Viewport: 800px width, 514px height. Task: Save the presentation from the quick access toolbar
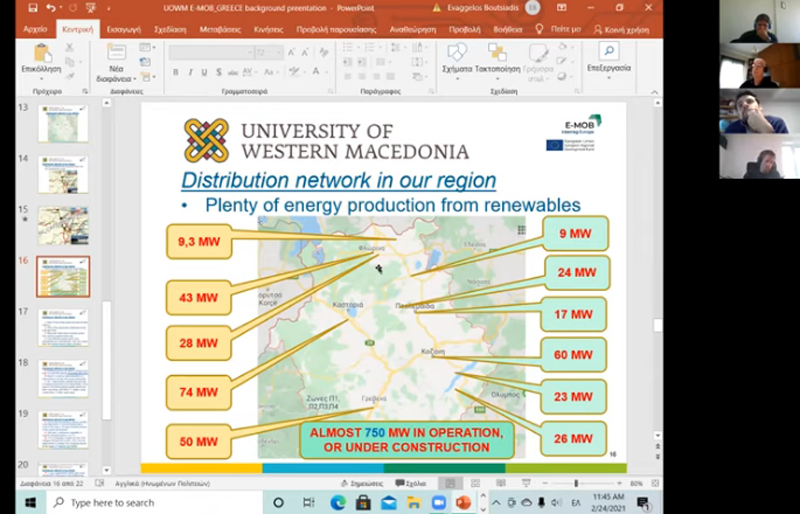coord(33,8)
